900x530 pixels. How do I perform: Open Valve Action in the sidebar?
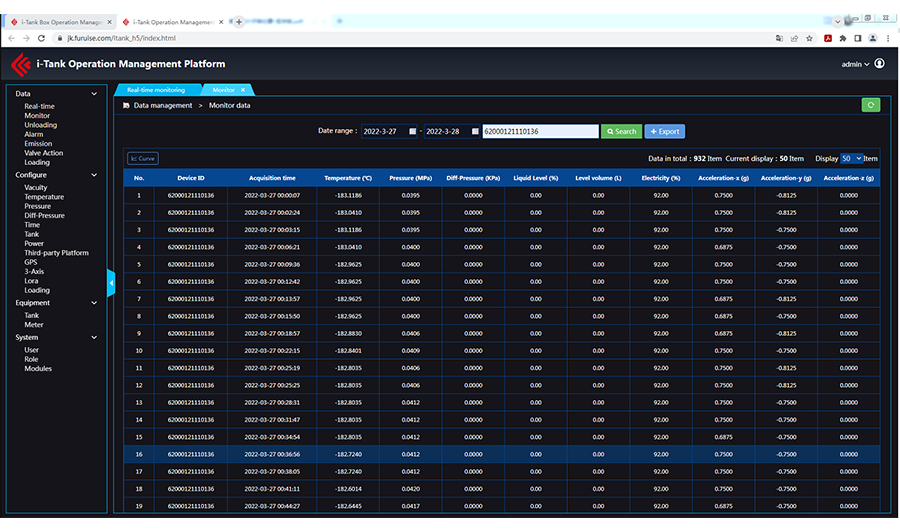(x=44, y=153)
